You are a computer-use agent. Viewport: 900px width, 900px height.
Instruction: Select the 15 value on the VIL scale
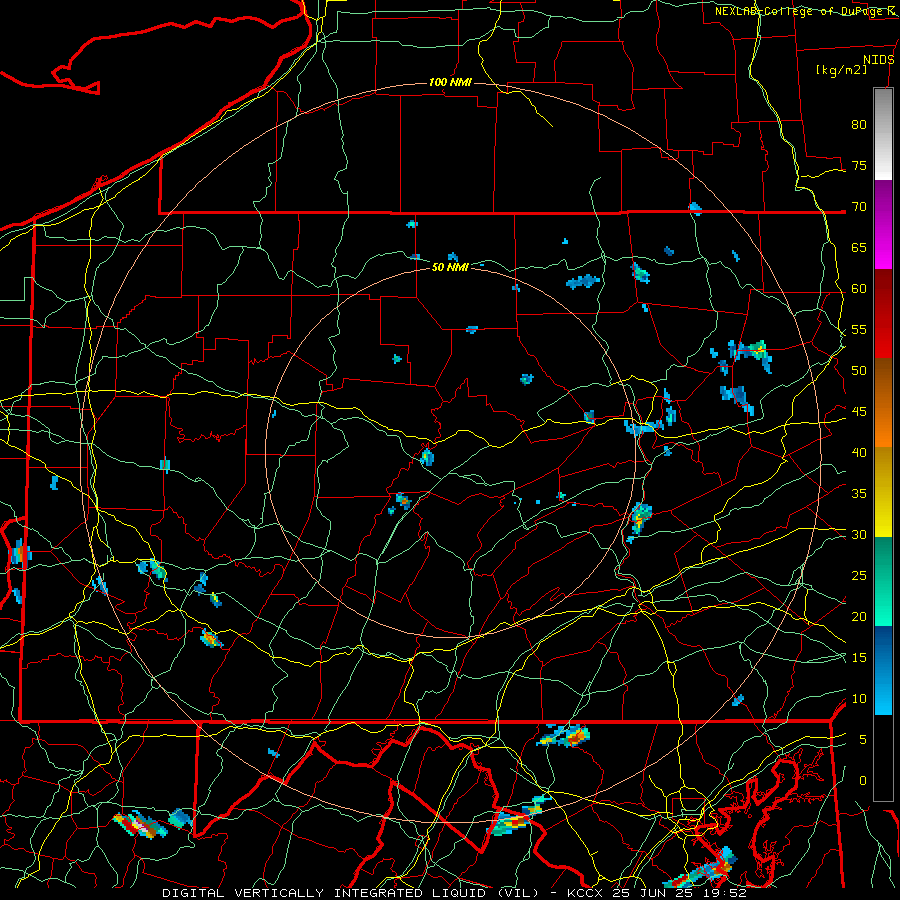859,657
